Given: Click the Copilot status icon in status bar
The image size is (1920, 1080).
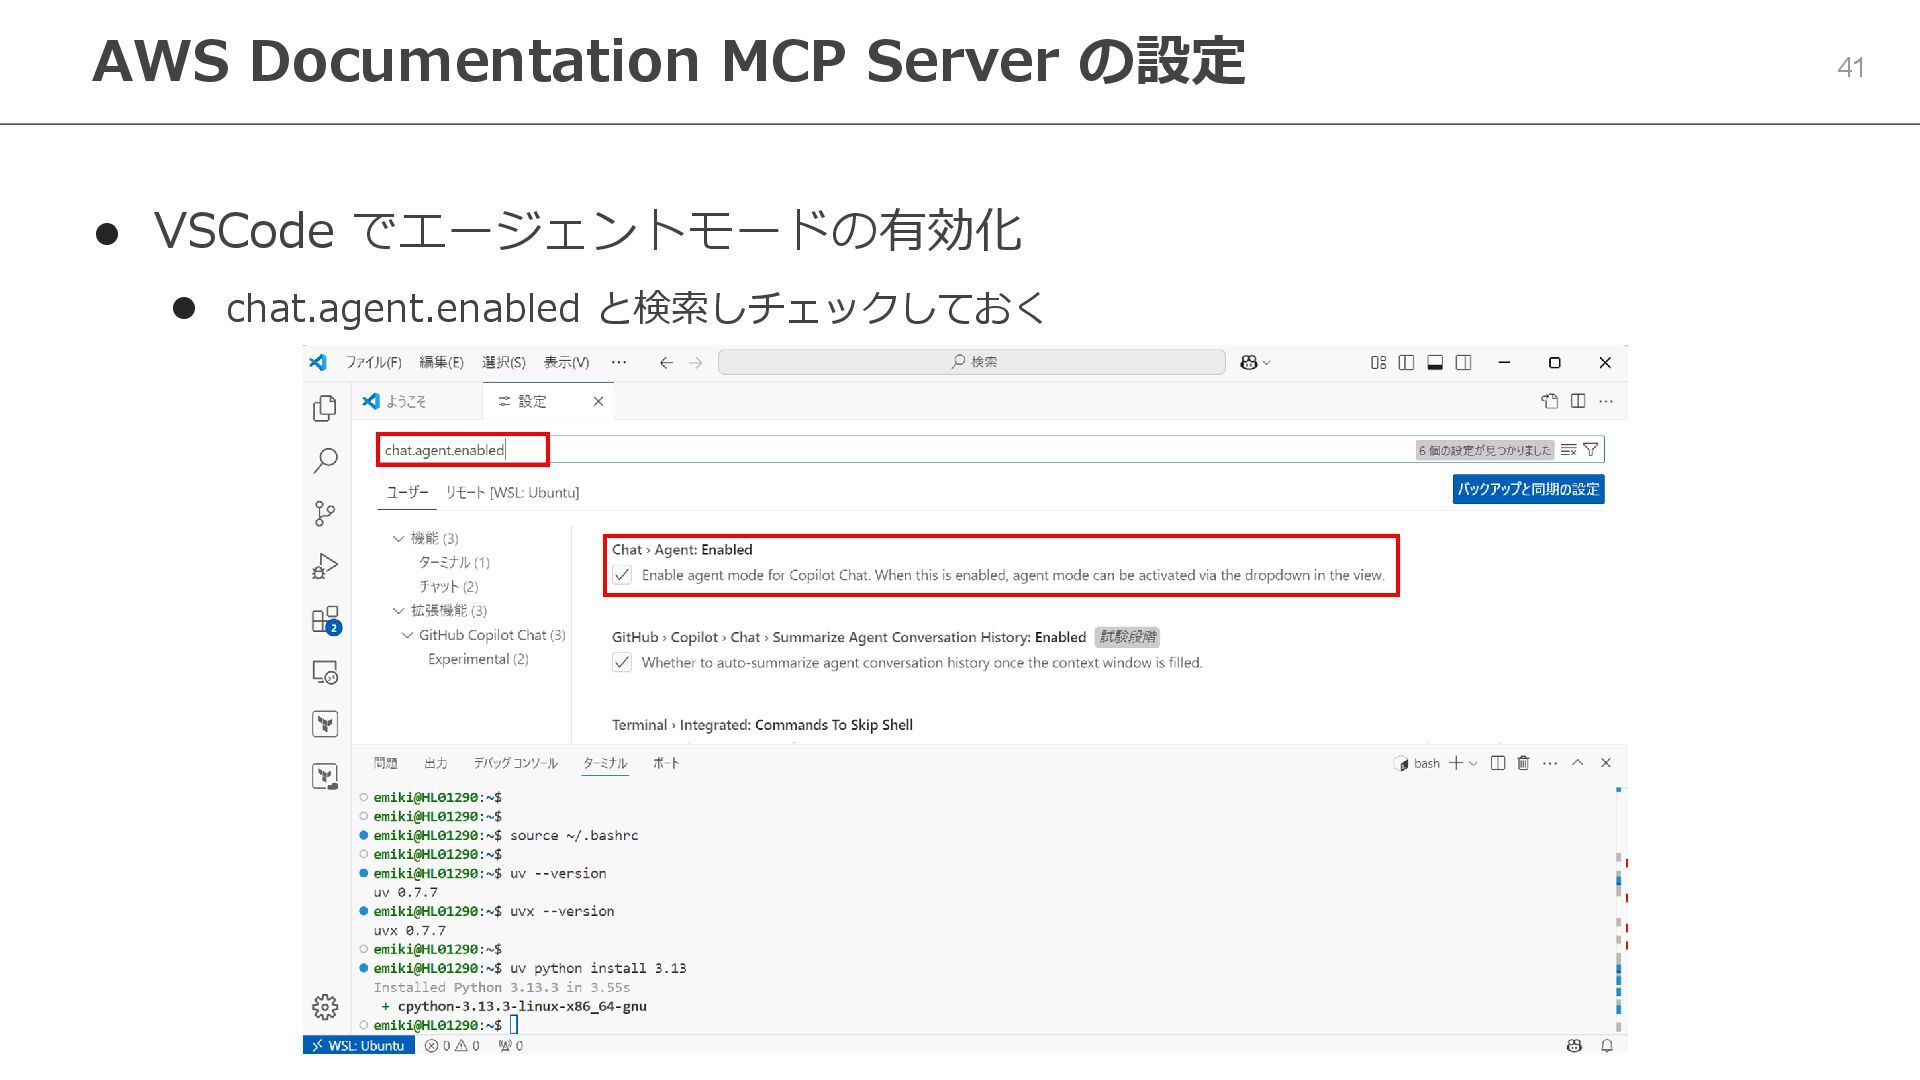Looking at the screenshot, I should click(x=1574, y=1045).
